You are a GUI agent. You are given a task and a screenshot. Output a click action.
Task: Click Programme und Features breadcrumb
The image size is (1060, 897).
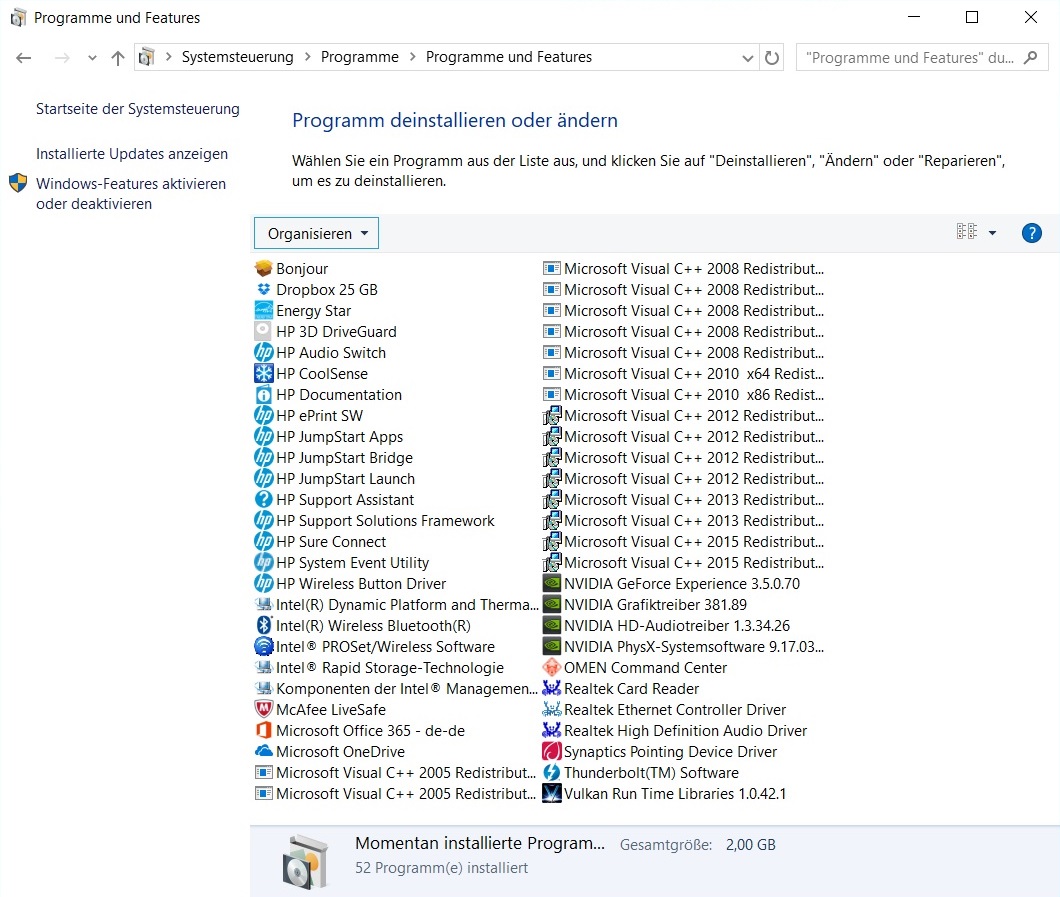[x=508, y=57]
